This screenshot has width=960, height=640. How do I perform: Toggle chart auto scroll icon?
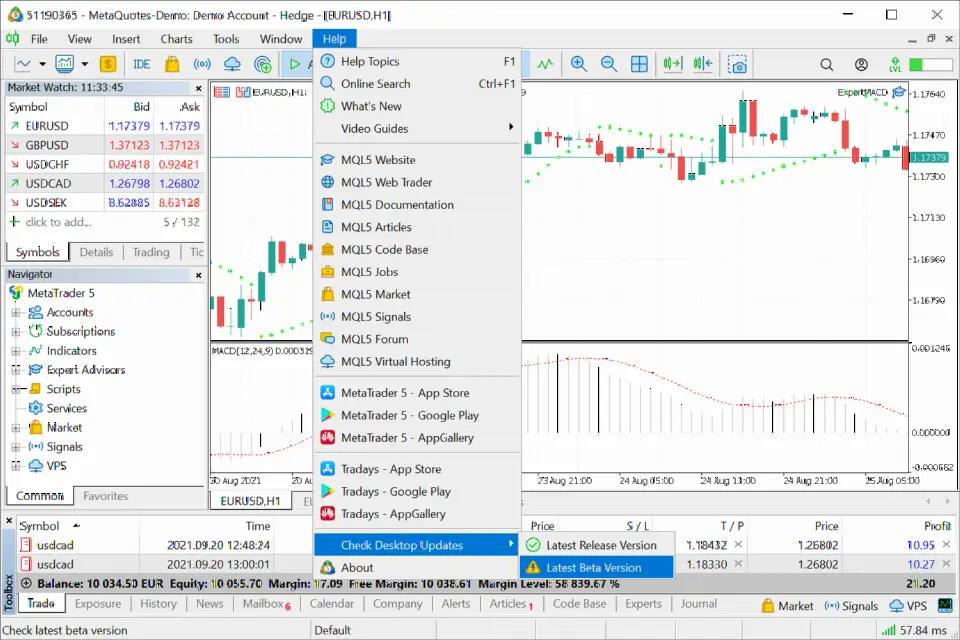tap(672, 64)
